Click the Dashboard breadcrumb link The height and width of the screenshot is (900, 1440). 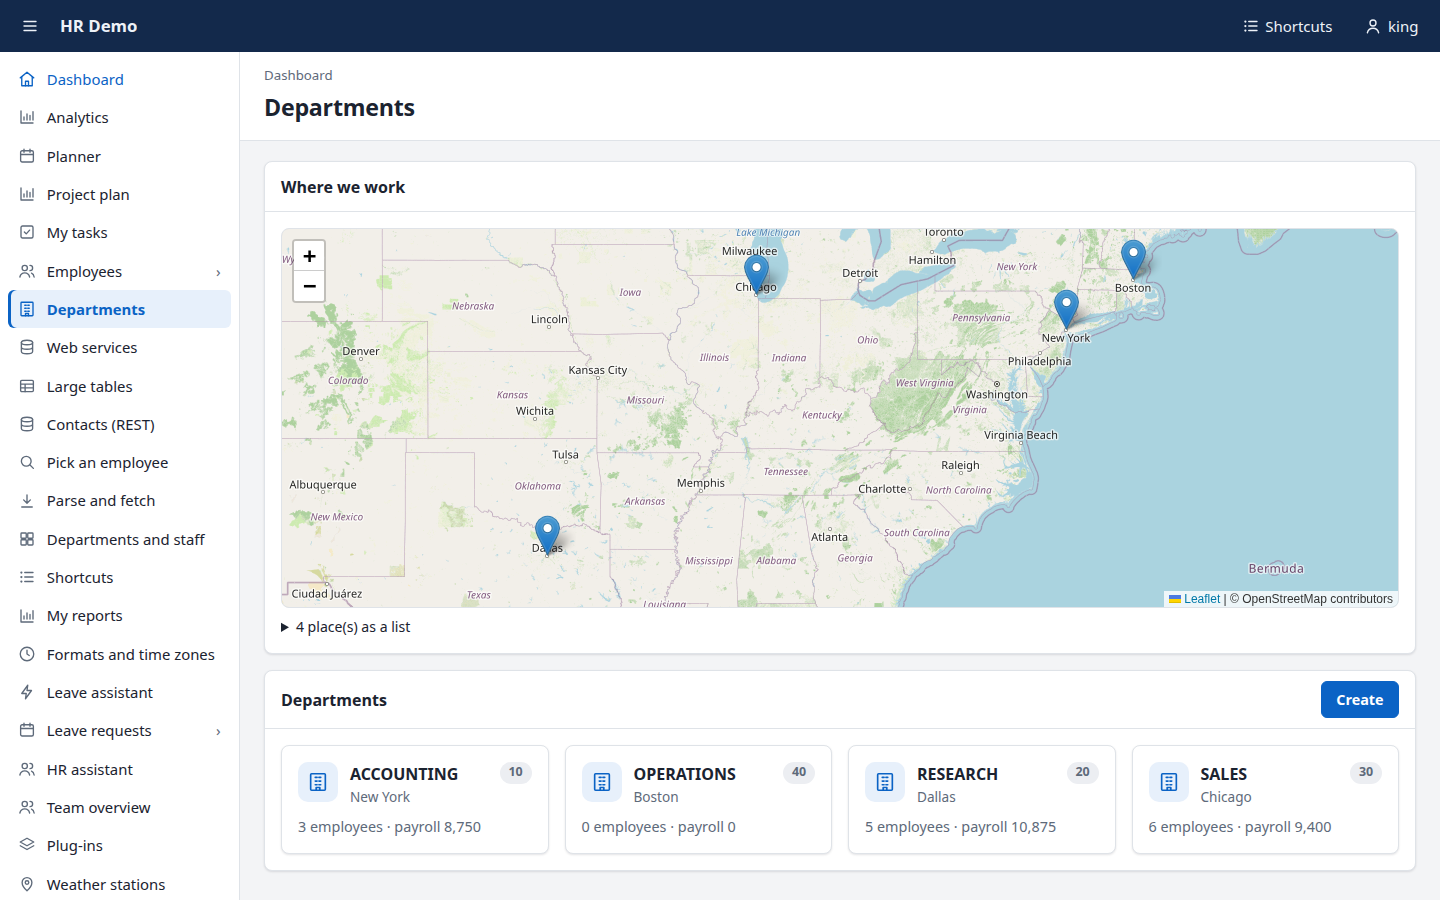coord(298,75)
